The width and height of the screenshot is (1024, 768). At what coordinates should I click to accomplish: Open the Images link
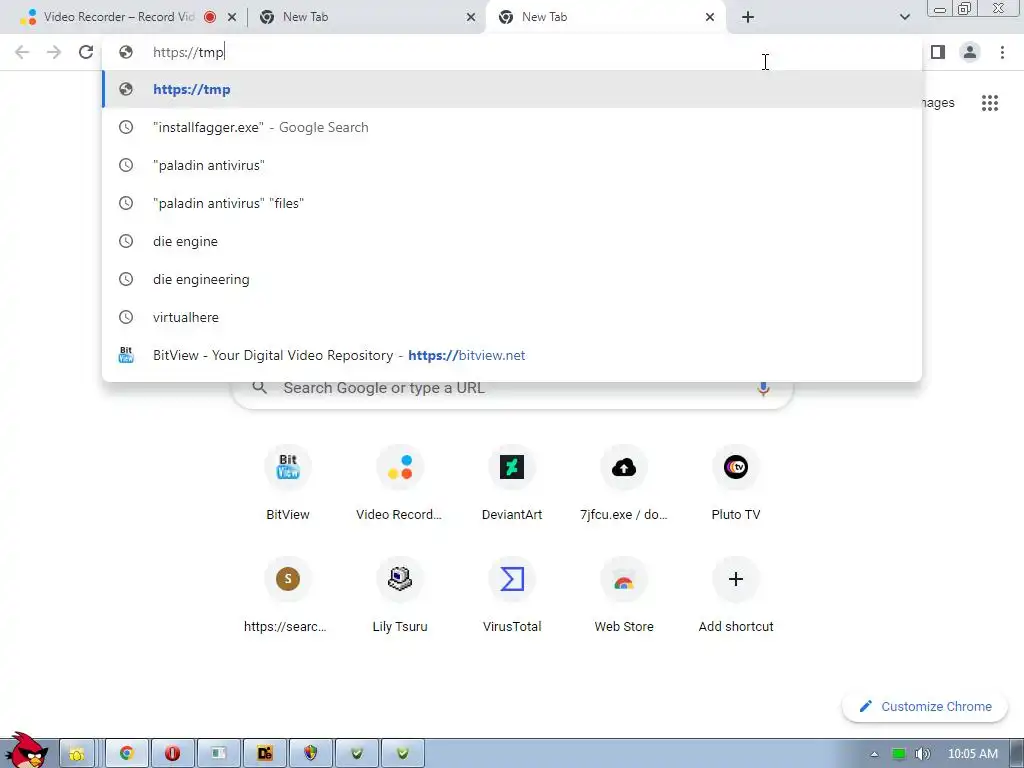938,103
